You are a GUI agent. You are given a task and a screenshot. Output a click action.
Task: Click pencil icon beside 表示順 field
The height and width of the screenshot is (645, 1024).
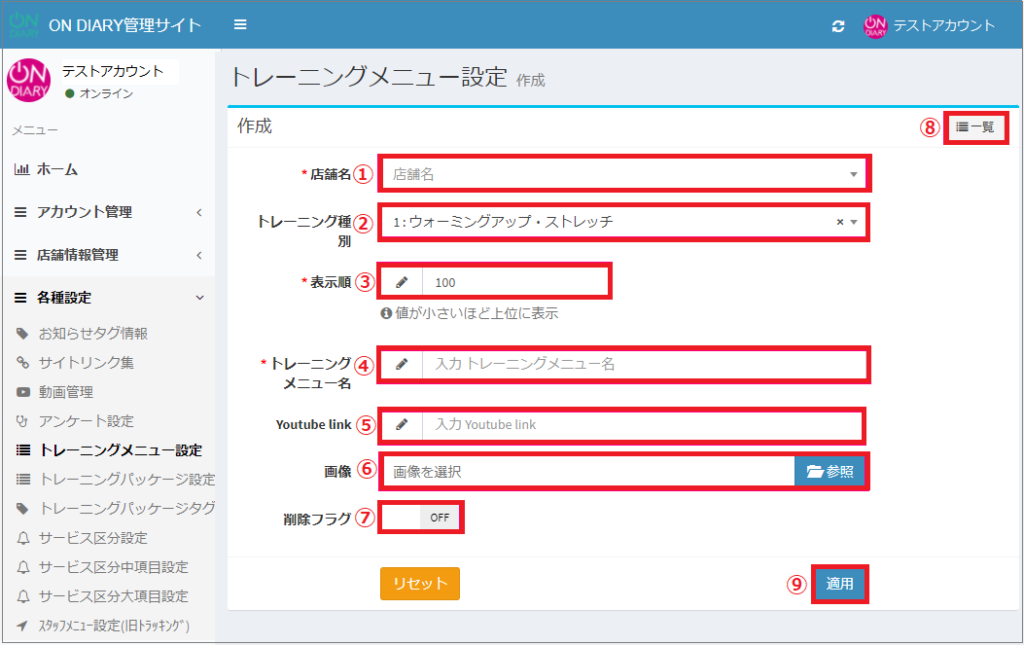[401, 282]
